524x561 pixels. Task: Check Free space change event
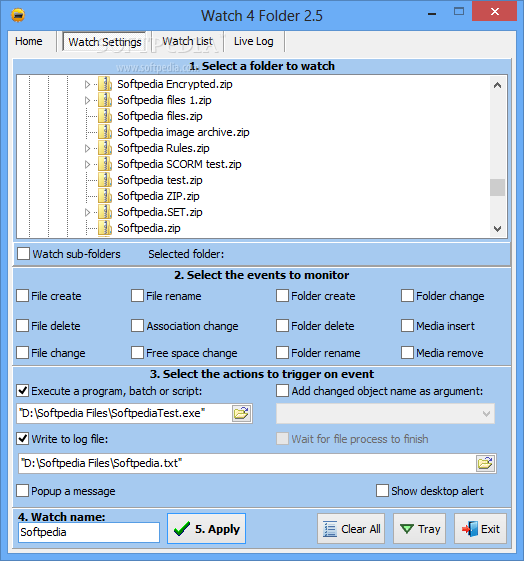(x=137, y=353)
